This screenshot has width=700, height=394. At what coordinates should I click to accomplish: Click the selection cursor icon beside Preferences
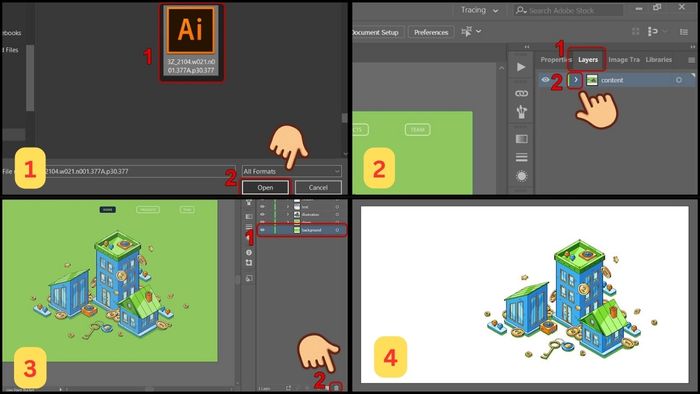click(467, 31)
